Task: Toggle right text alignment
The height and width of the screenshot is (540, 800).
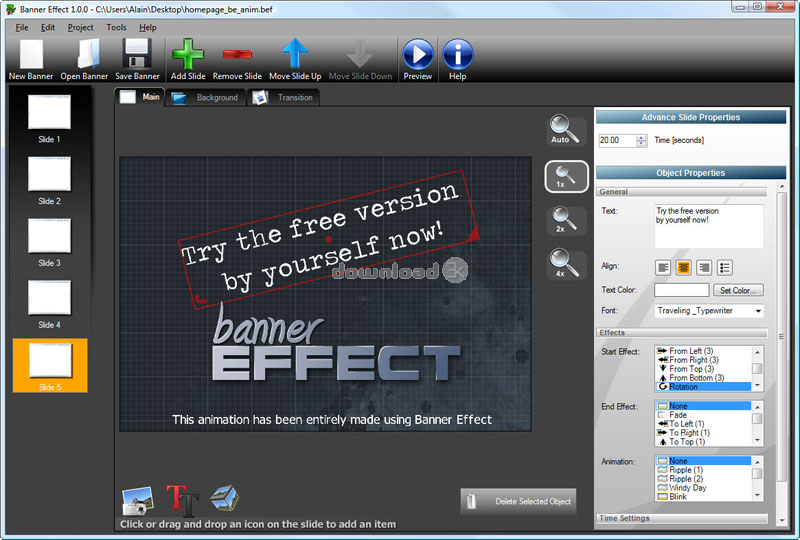Action: click(x=704, y=267)
